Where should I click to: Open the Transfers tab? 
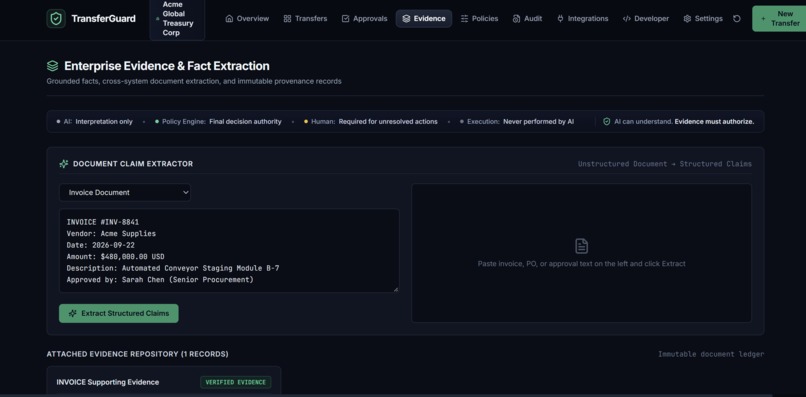(305, 19)
